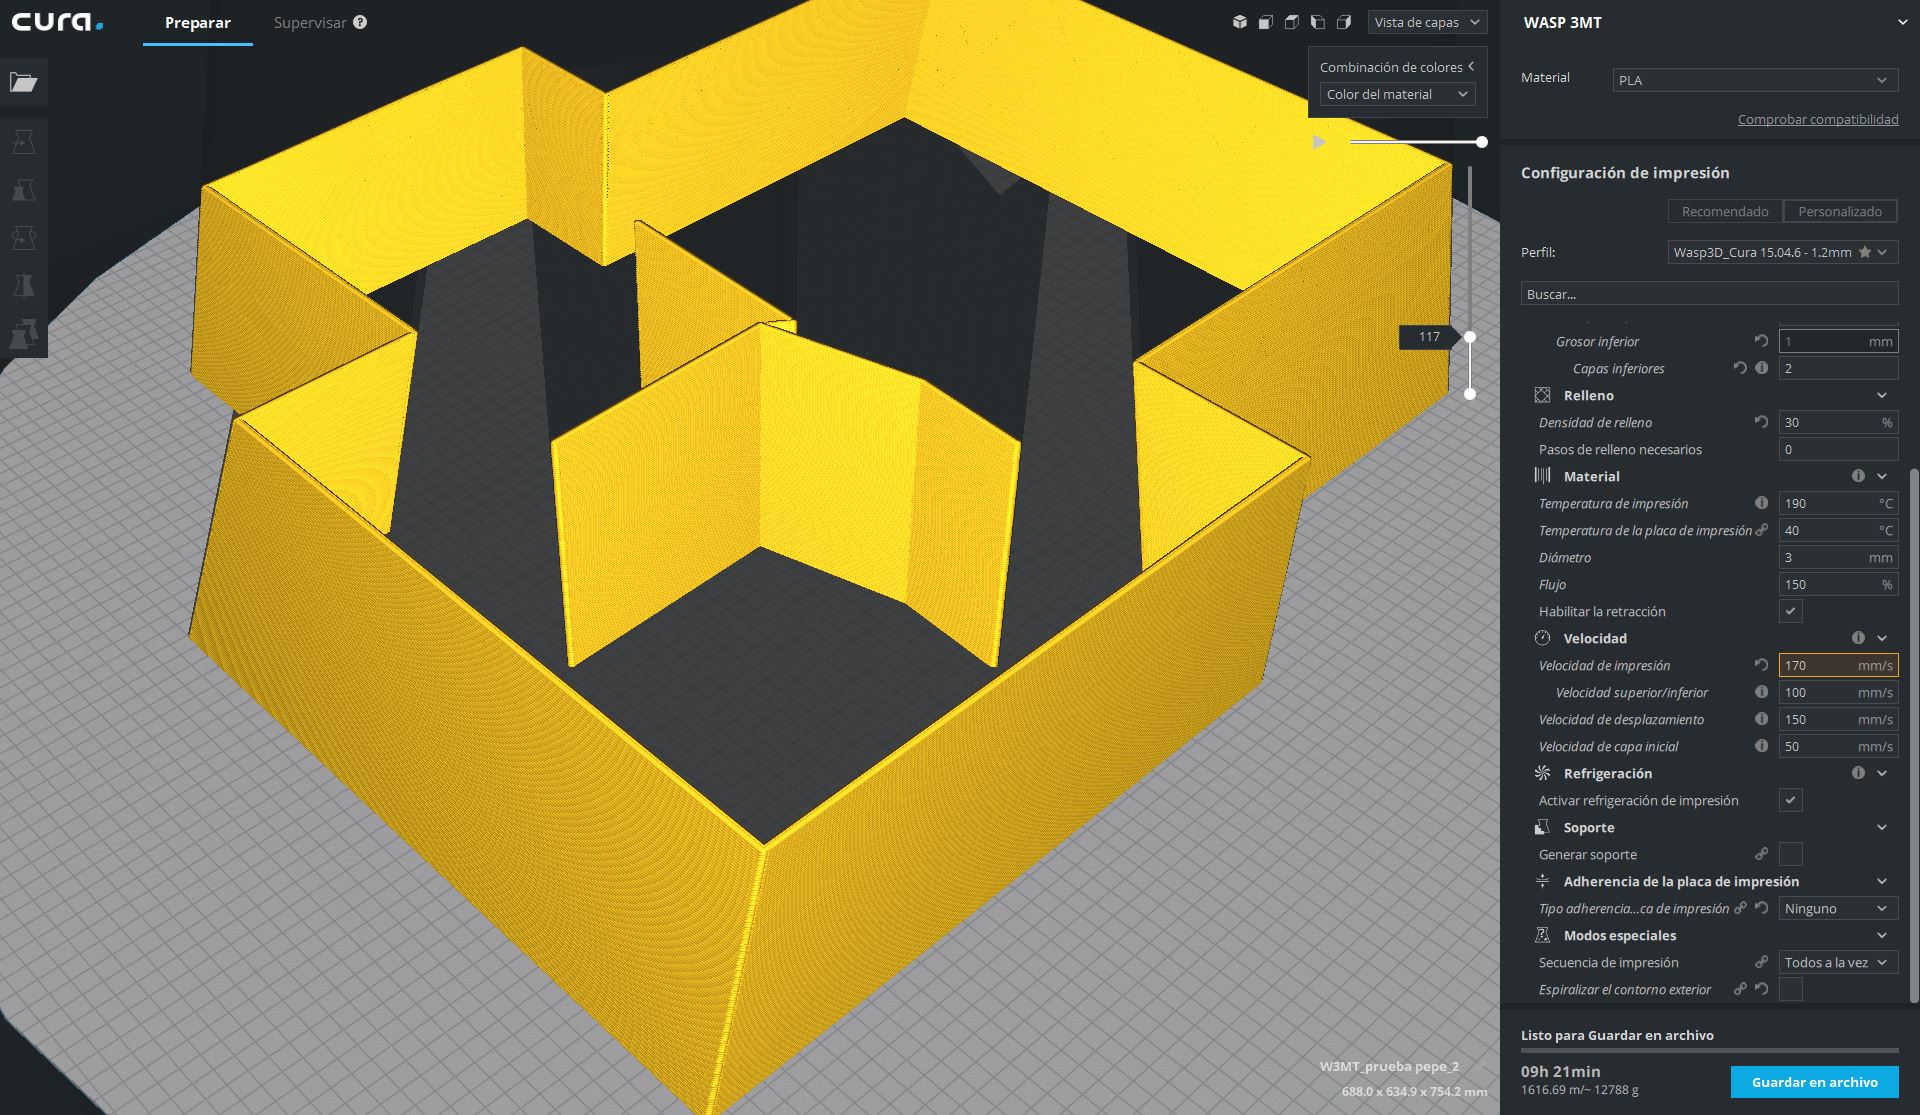Click the Velocidad de impresión 170 field
This screenshot has width=1920, height=1115.
1838,665
